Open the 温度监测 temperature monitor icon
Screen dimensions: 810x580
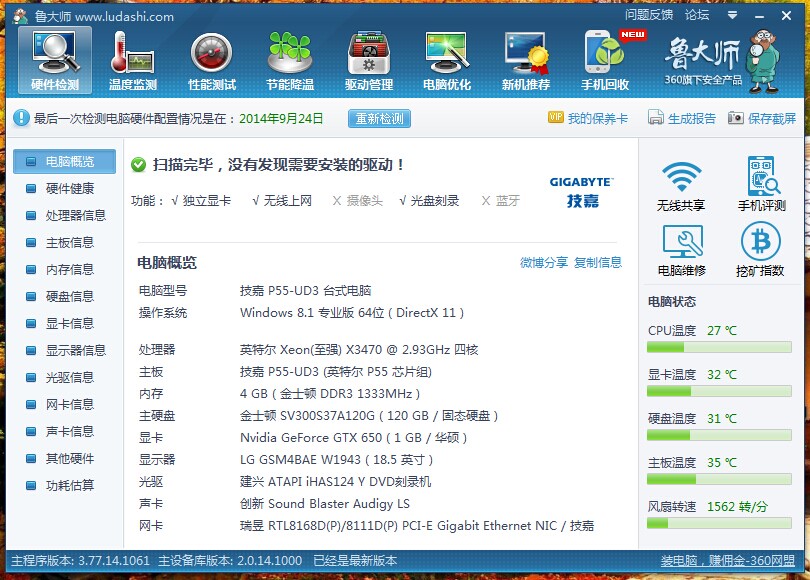coord(132,60)
